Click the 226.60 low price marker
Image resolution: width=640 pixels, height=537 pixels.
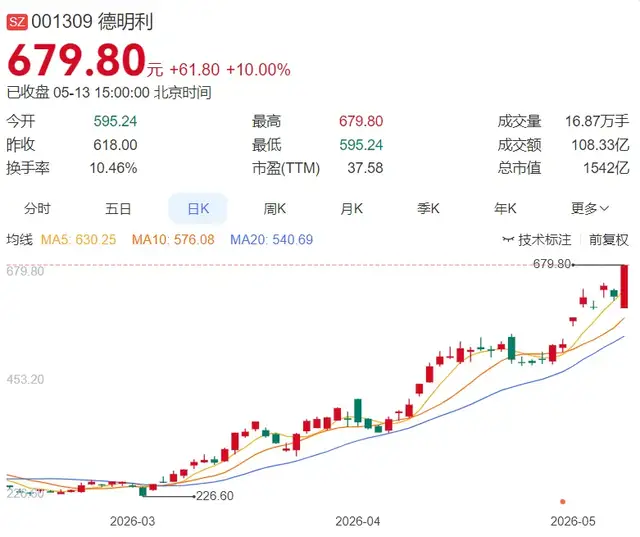coord(215,496)
